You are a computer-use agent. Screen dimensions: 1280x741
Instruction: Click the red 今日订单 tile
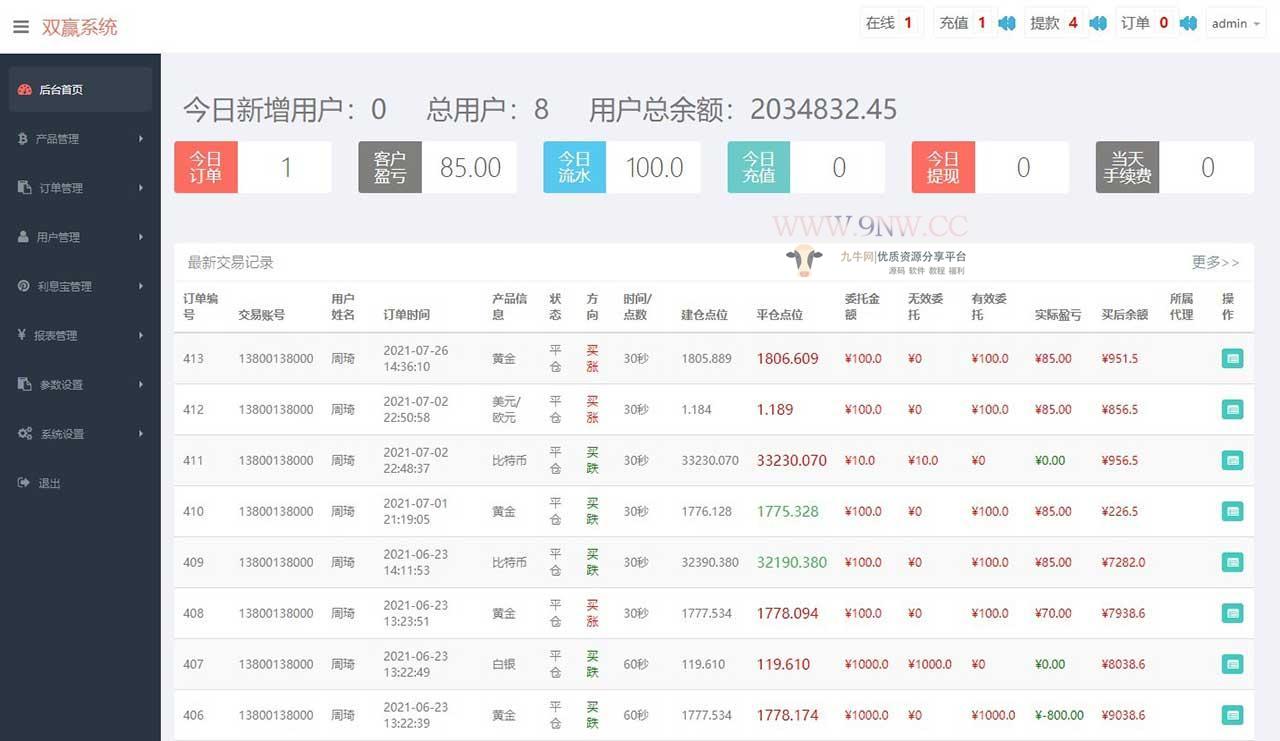[206, 167]
